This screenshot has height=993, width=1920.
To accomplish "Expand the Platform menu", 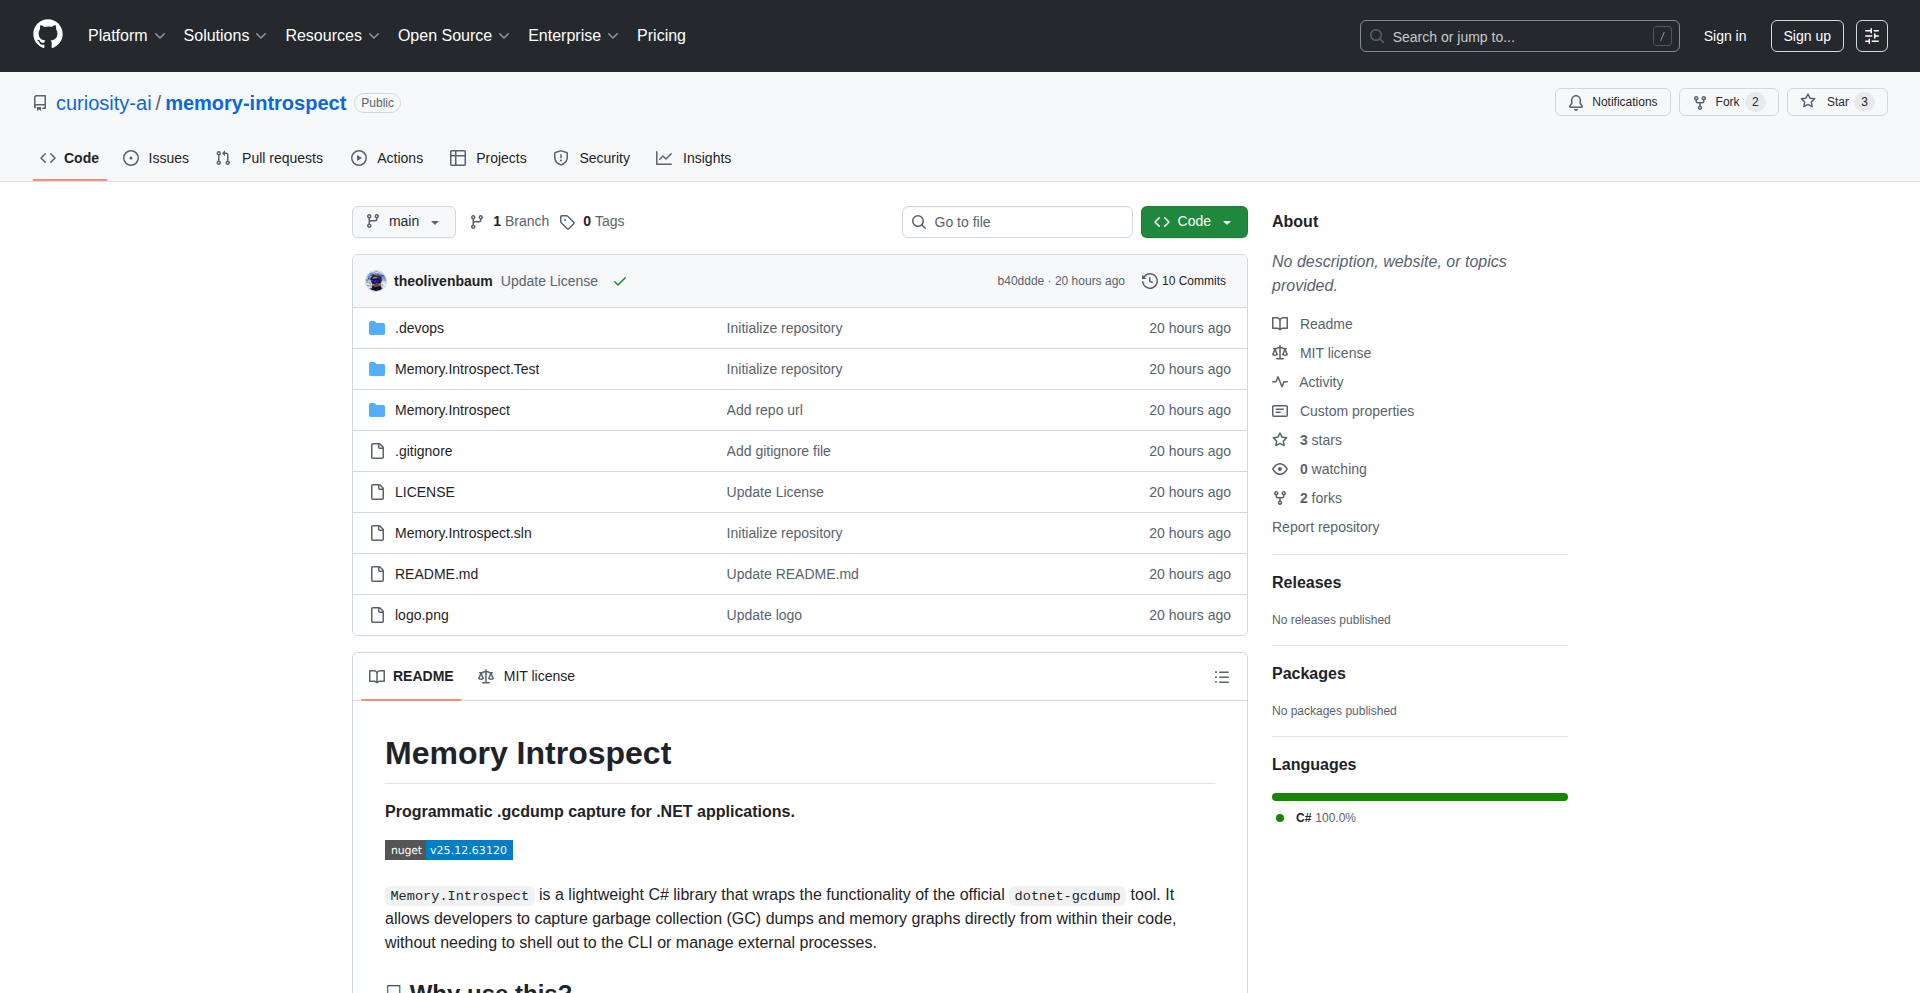I will 126,36.
